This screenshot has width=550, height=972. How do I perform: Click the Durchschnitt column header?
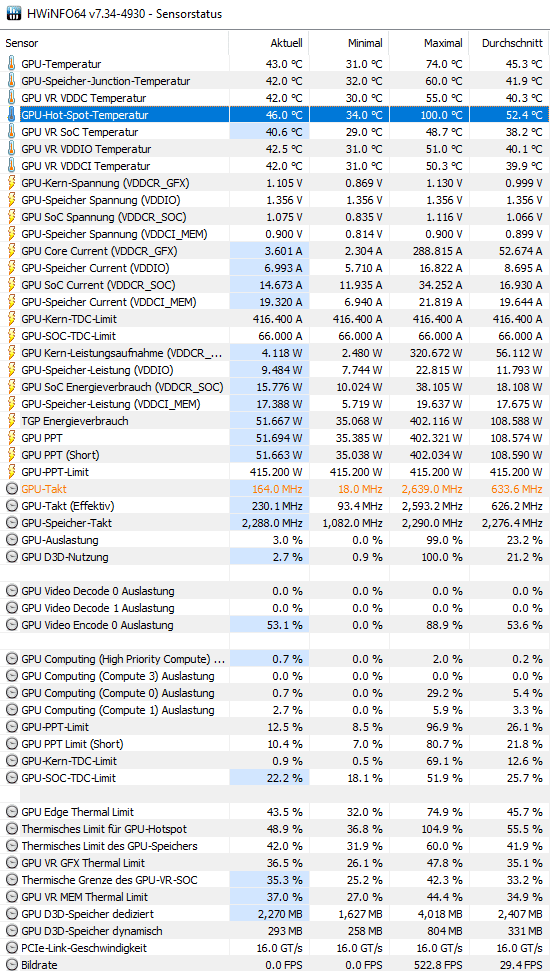click(x=510, y=43)
